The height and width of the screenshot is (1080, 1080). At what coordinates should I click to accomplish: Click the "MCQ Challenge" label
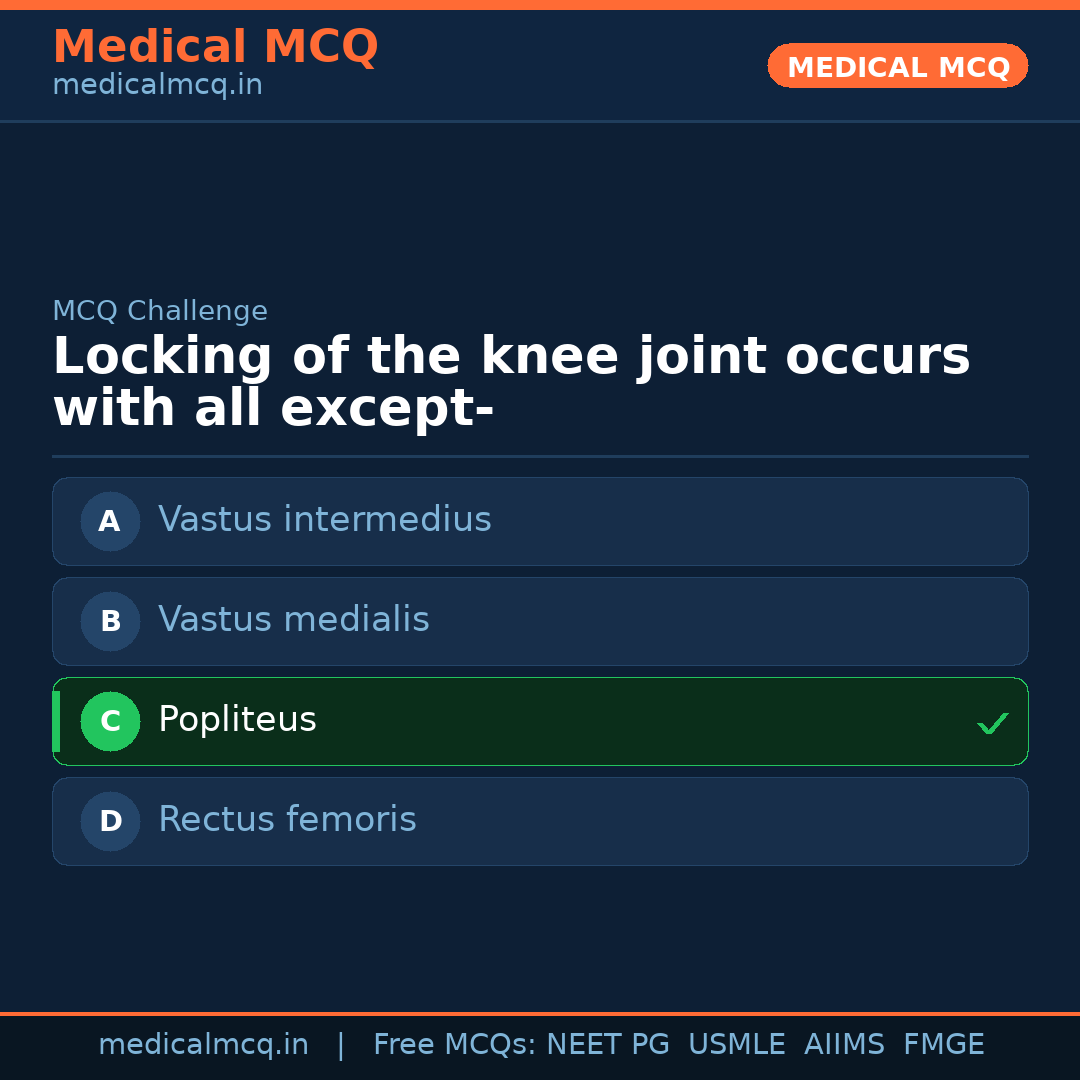pos(160,312)
